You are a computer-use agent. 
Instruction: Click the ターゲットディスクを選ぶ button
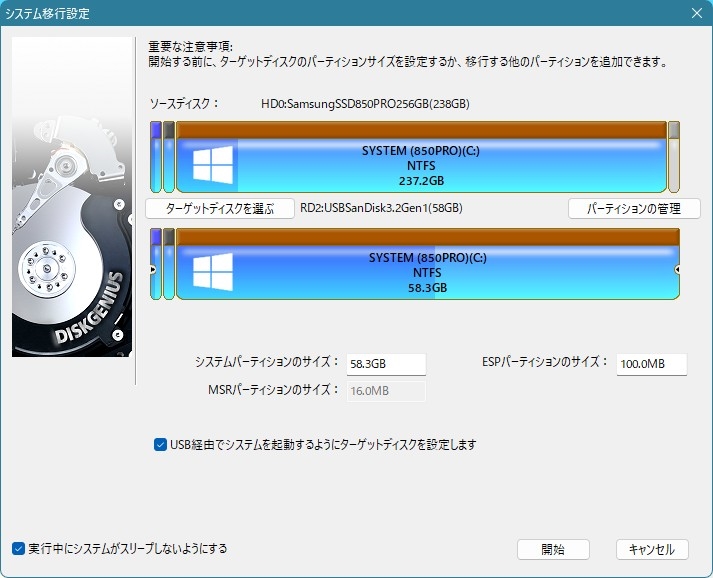click(x=220, y=209)
